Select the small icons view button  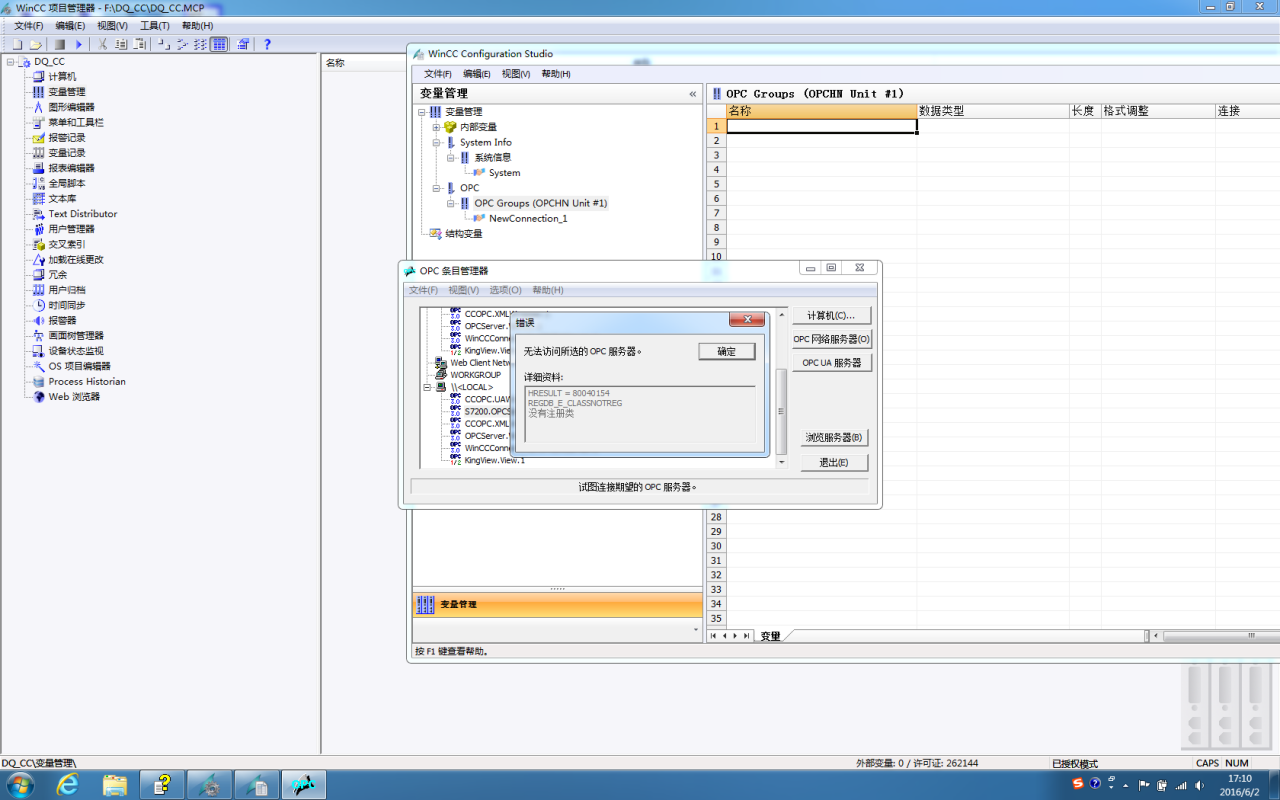pos(182,44)
